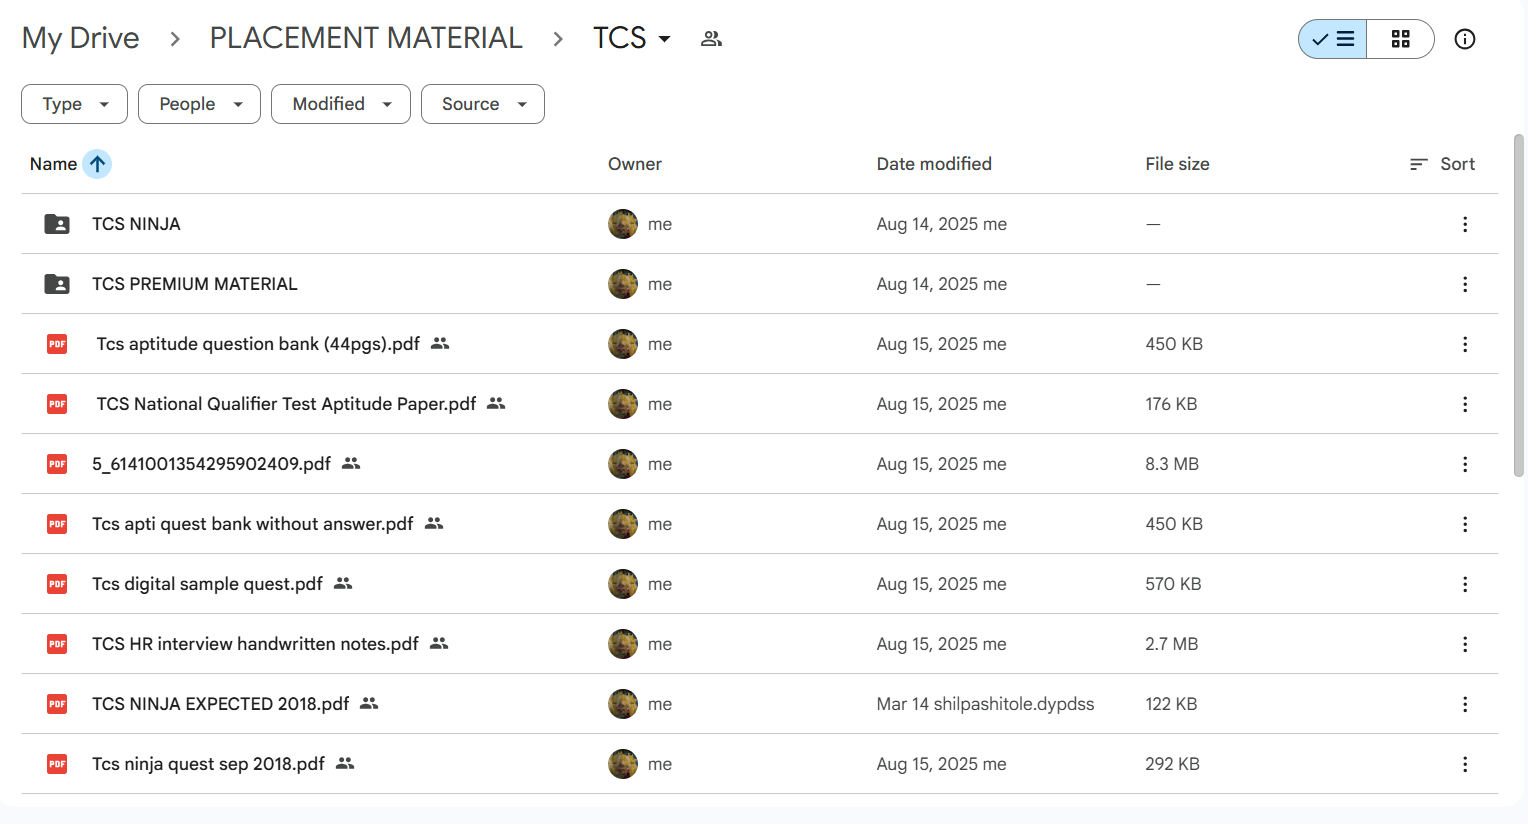The image size is (1528, 824).
Task: Select TCS NINJA EXPECTED 2018.pdf
Action: tap(221, 704)
